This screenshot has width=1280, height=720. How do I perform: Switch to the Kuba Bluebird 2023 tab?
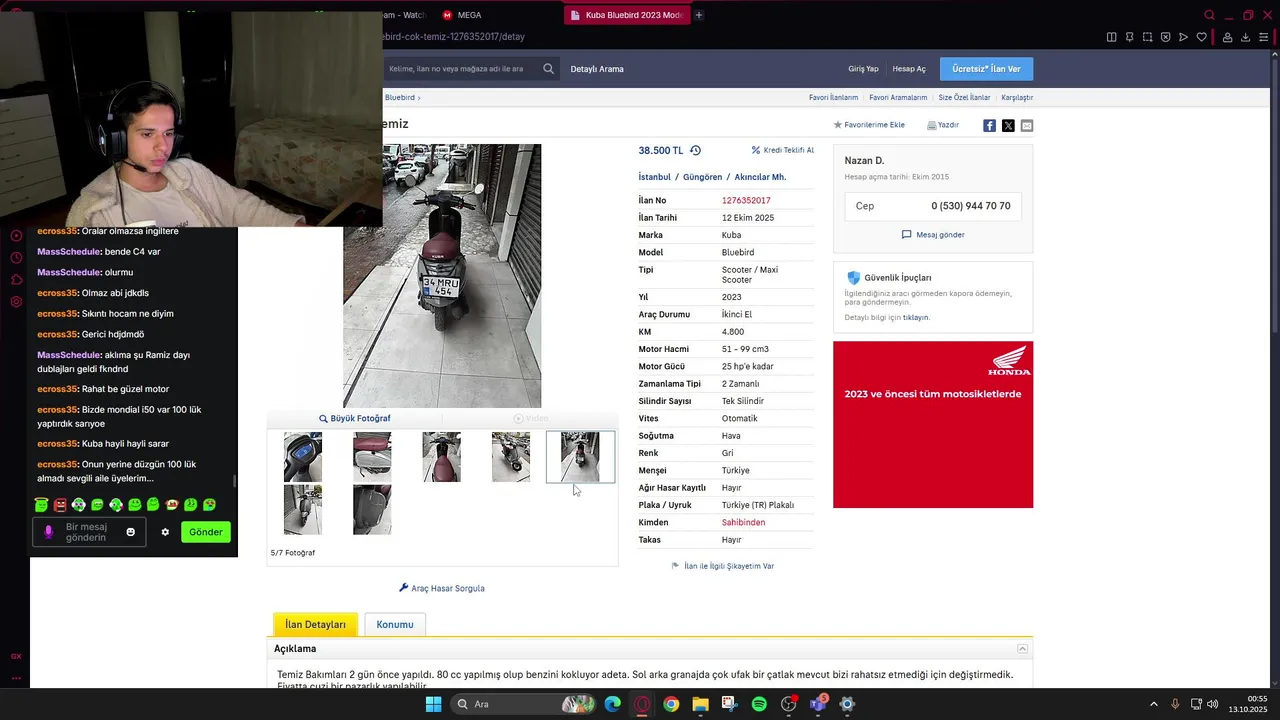pos(626,15)
